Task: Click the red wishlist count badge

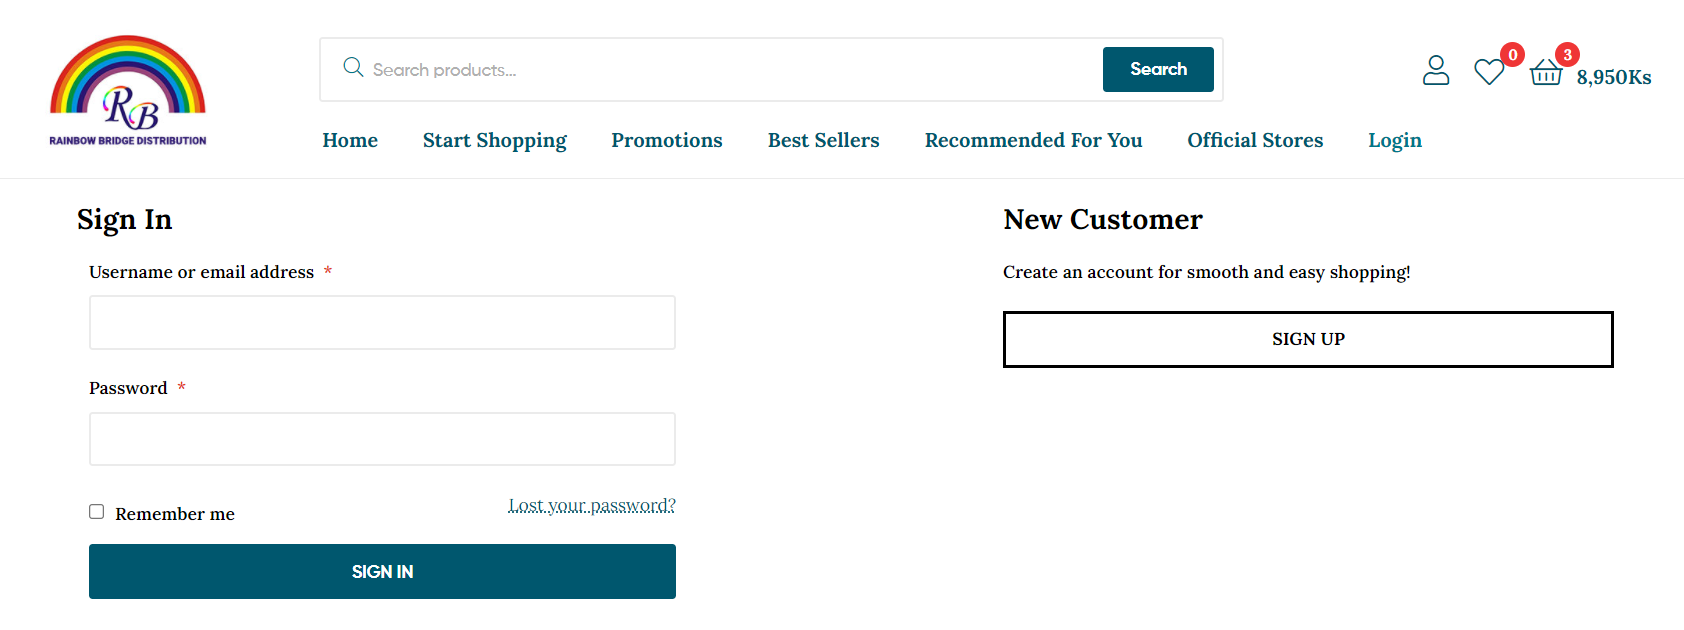Action: 1512,55
